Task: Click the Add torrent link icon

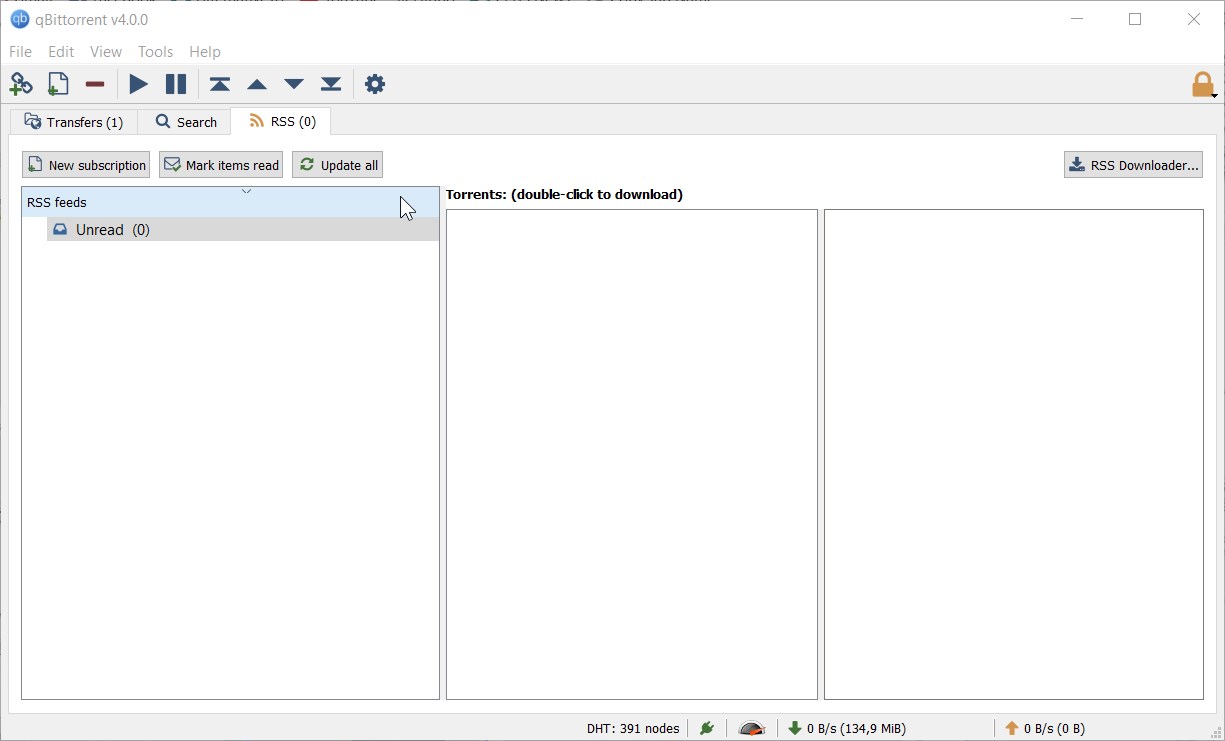Action: pyautogui.click(x=21, y=85)
